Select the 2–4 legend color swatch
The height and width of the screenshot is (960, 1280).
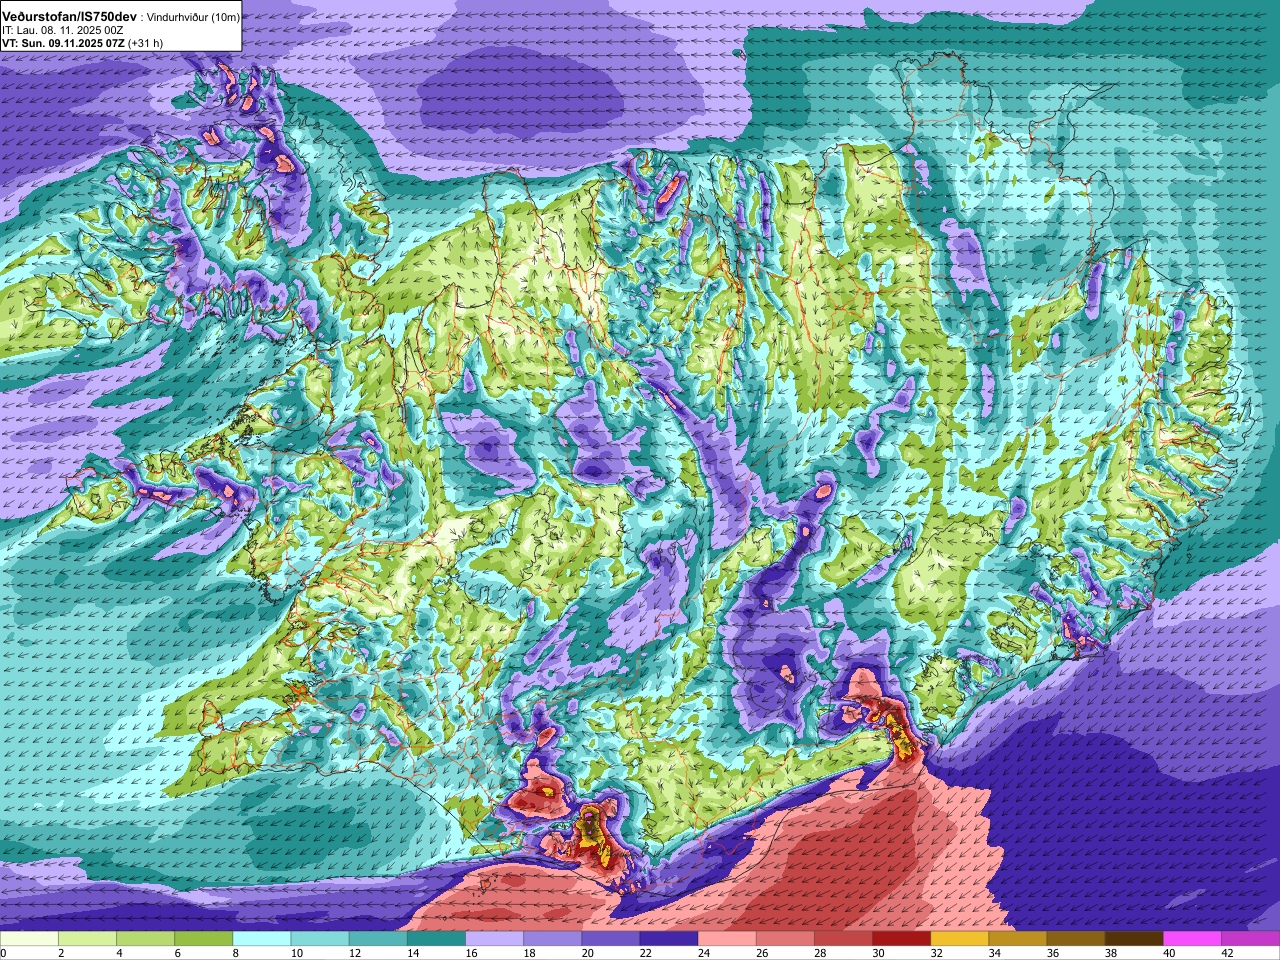(88, 939)
